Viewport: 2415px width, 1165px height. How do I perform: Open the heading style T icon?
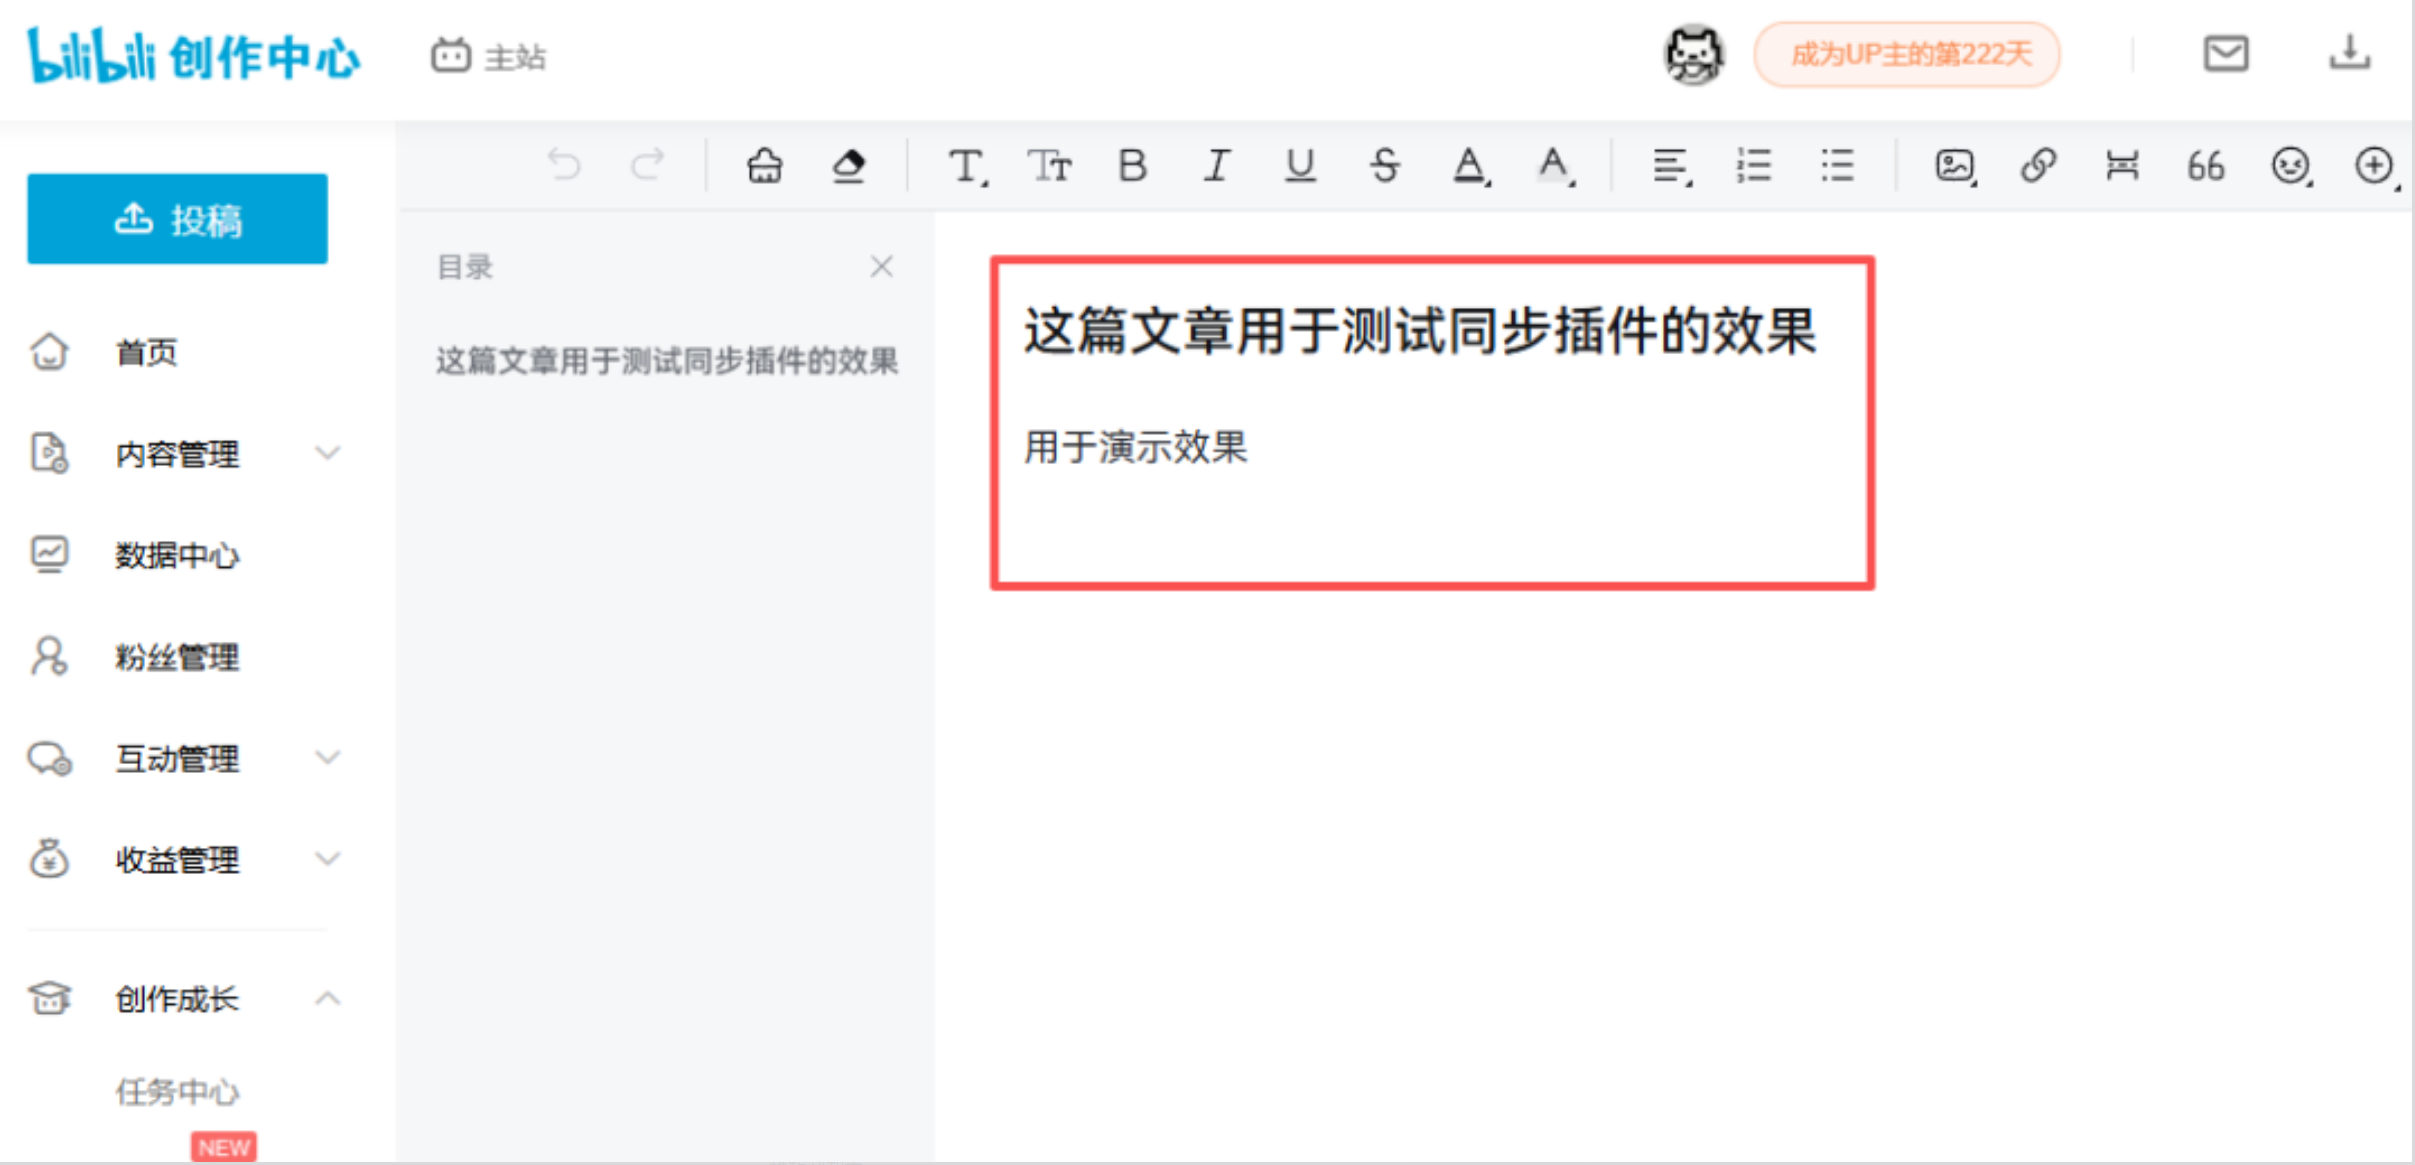click(968, 166)
